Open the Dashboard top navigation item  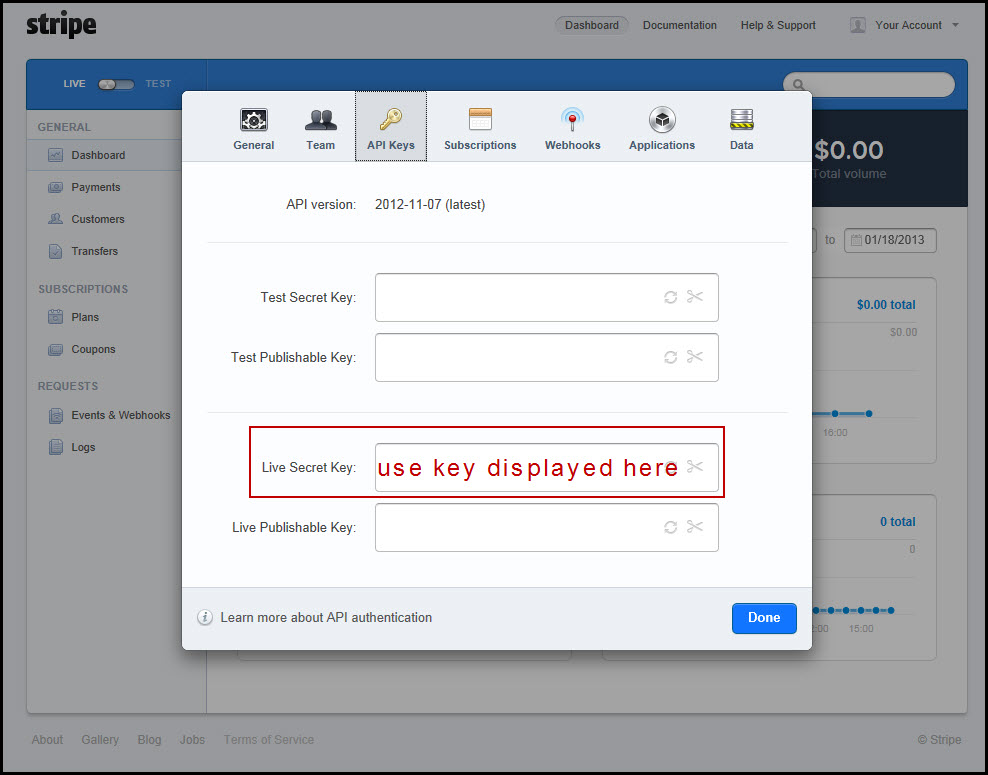click(x=591, y=25)
